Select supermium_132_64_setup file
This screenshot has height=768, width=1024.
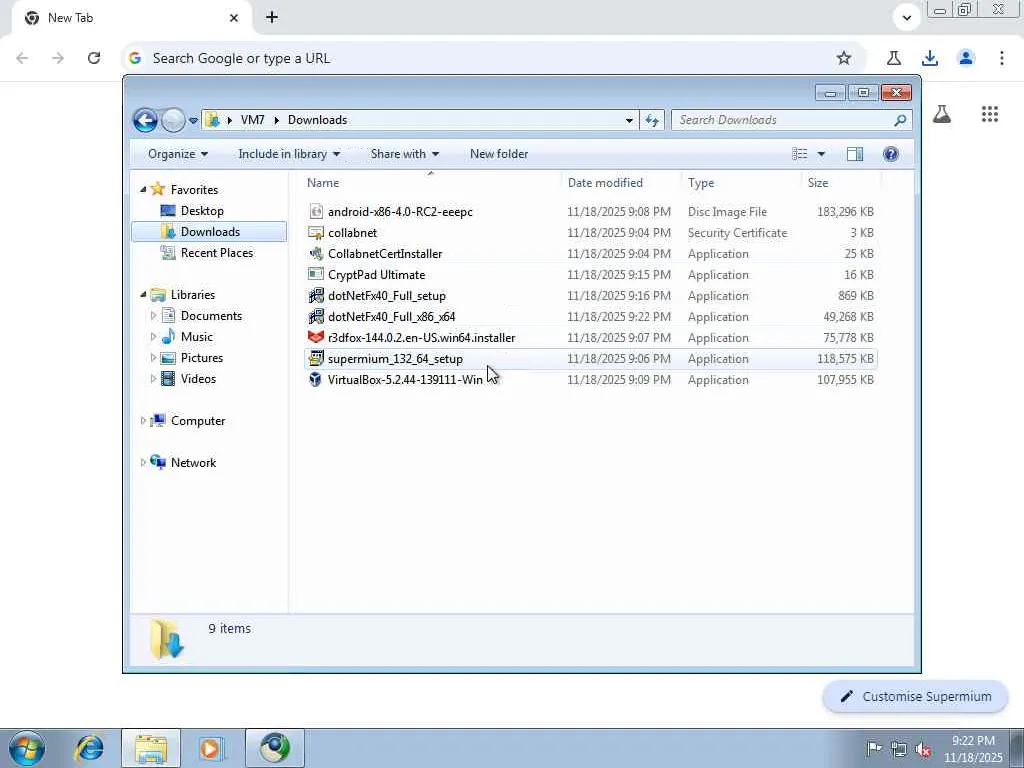[x=591, y=359]
